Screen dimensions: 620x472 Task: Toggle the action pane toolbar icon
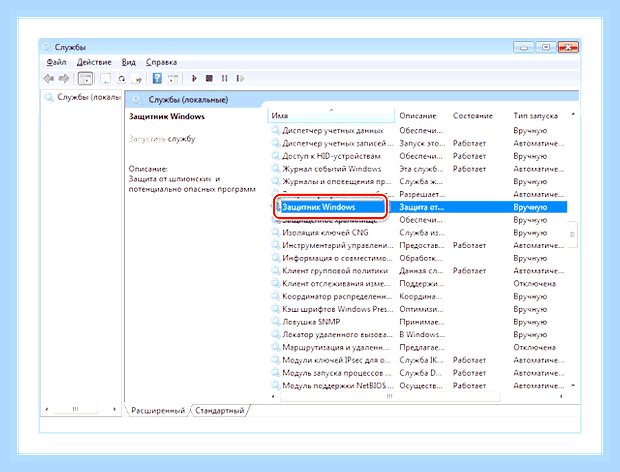click(x=173, y=79)
